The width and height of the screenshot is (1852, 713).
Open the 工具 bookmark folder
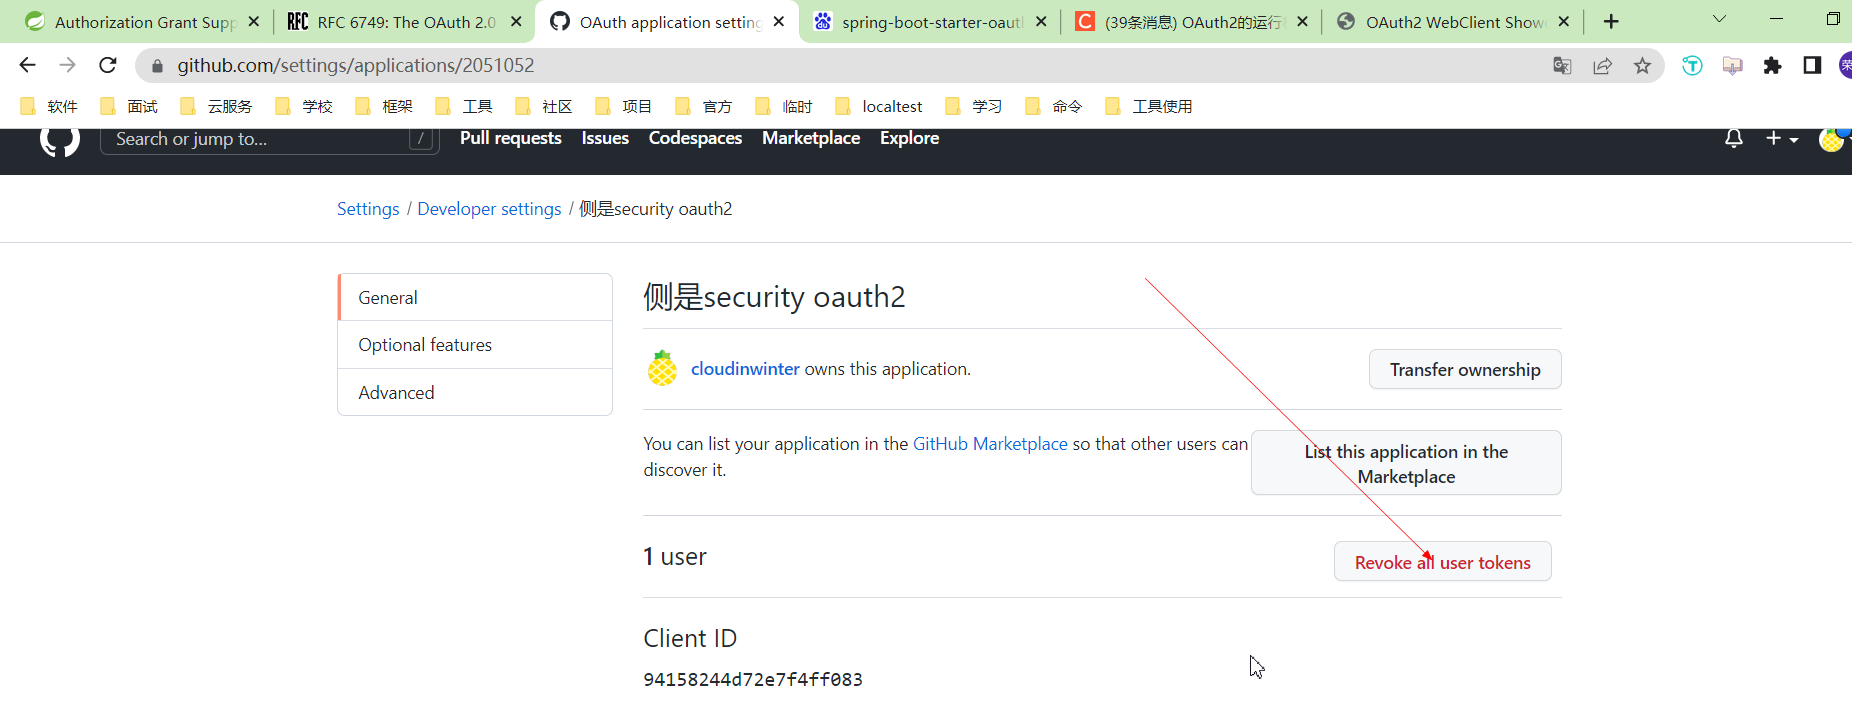click(x=464, y=107)
